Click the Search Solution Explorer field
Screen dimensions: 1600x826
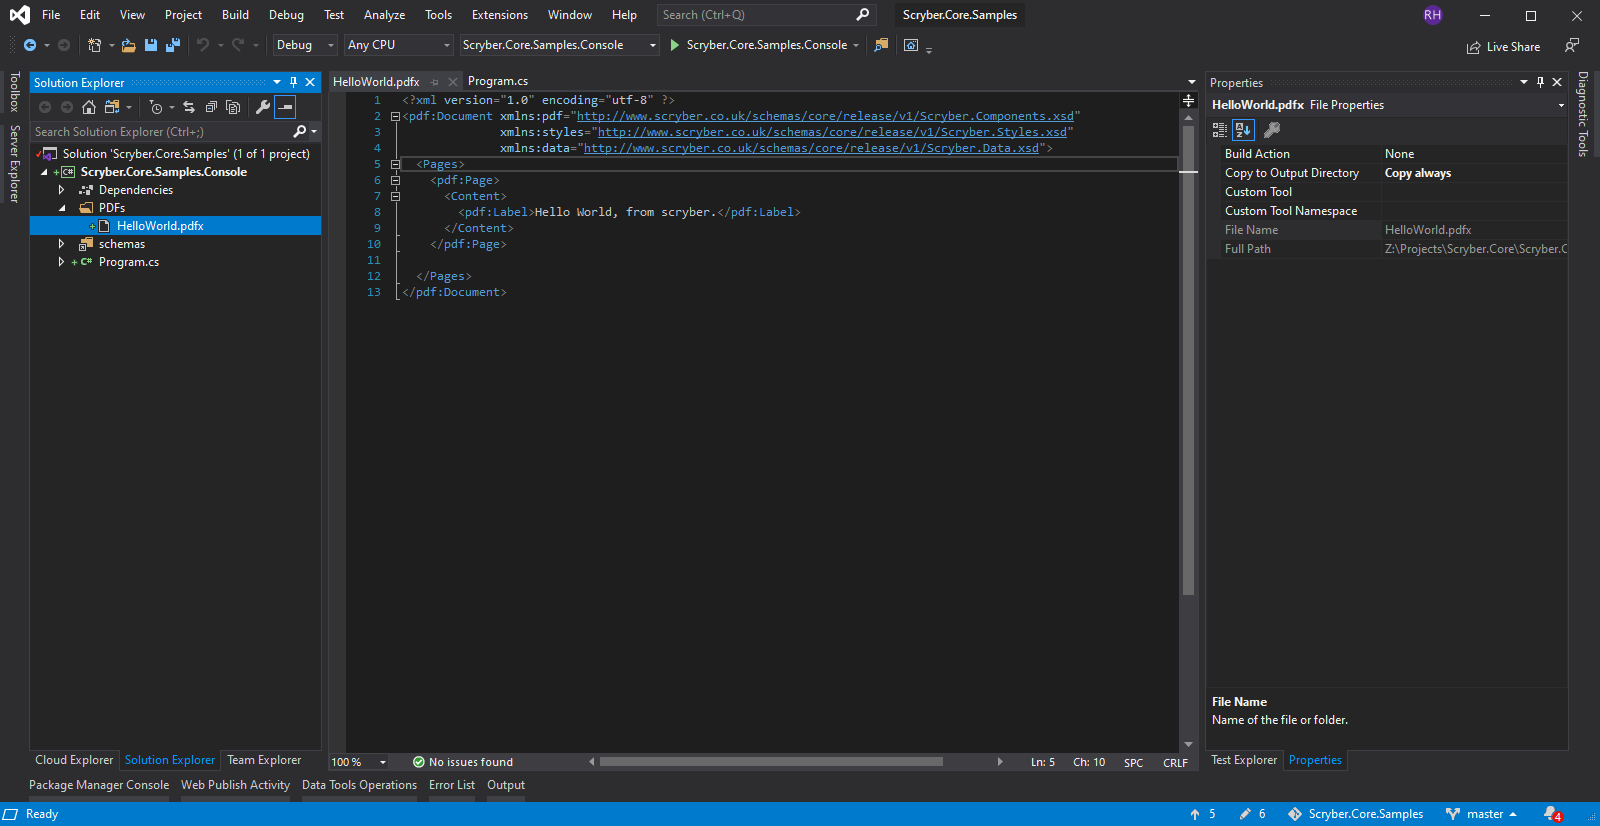[x=175, y=131]
